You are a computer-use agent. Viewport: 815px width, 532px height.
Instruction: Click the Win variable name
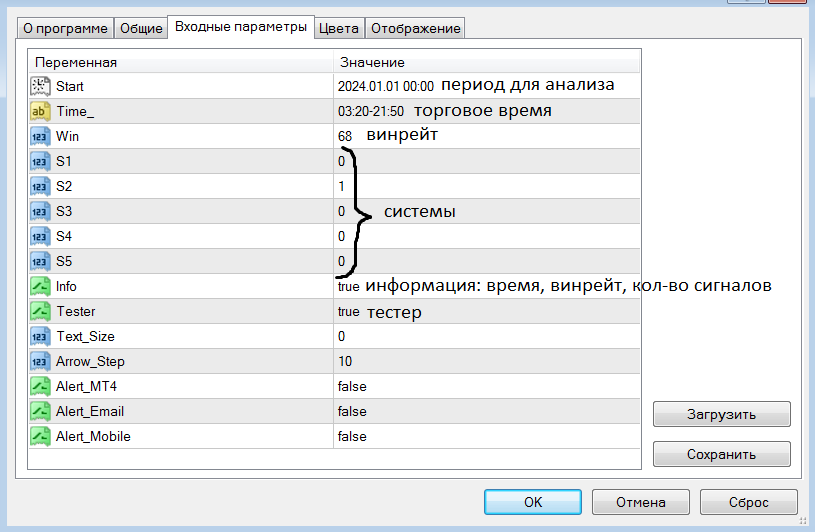point(68,136)
